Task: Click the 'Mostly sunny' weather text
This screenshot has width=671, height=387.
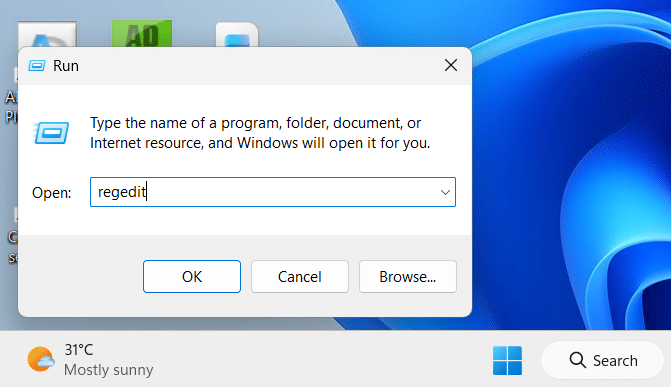Action: [108, 369]
